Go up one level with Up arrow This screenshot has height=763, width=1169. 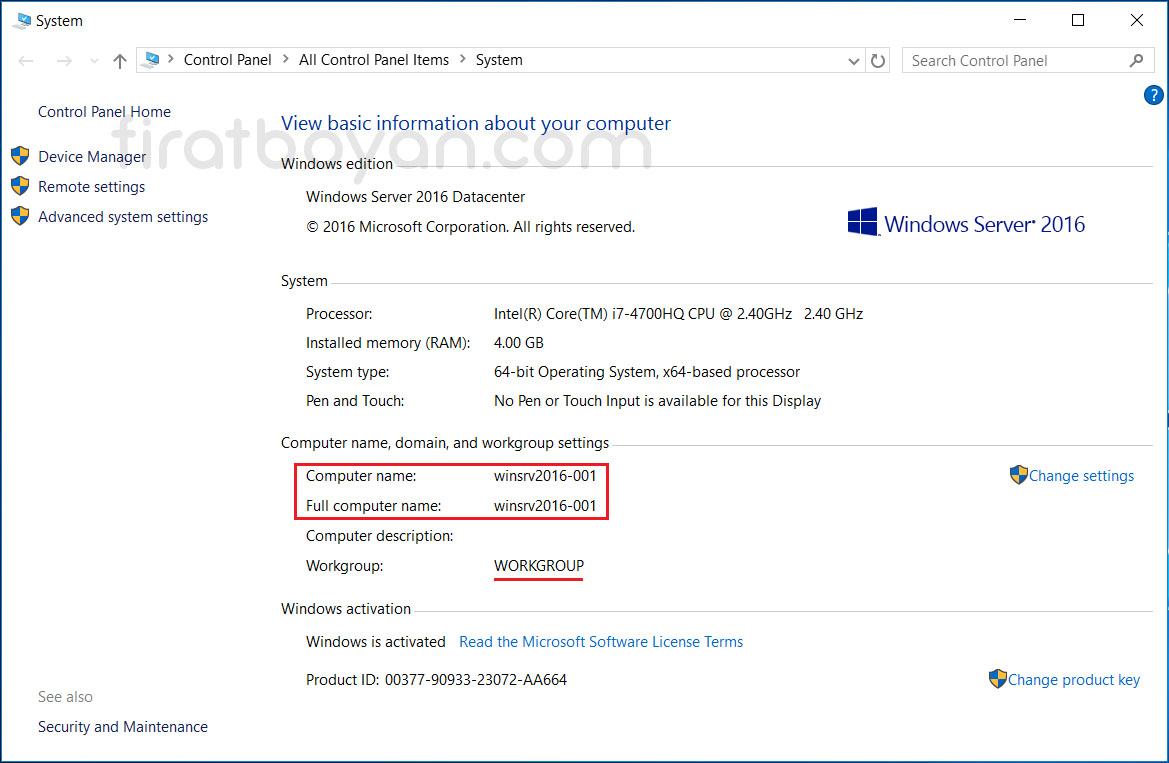(x=119, y=61)
